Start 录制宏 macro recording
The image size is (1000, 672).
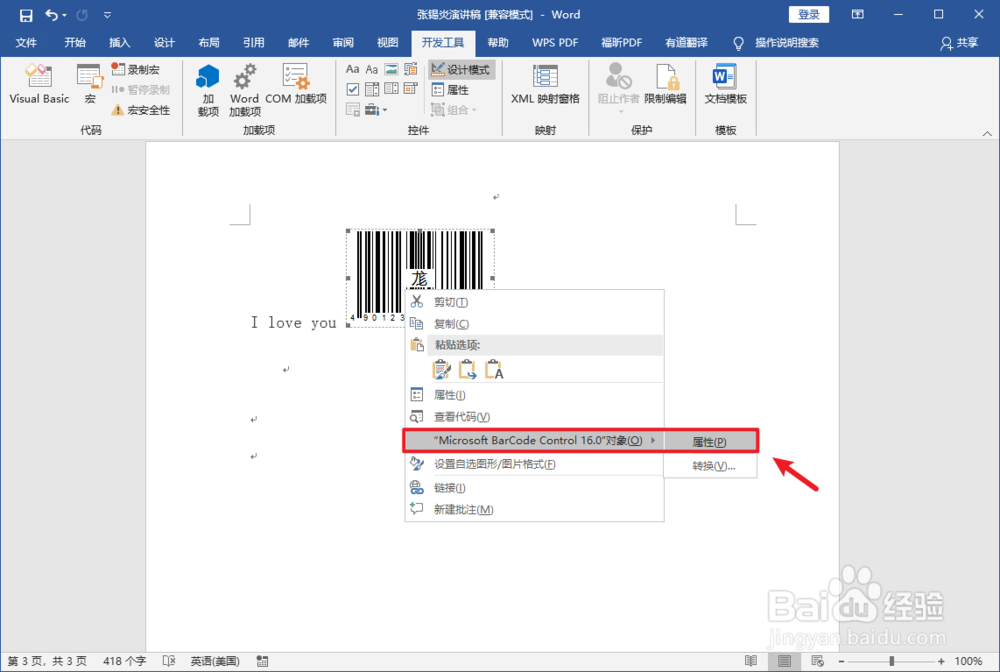135,69
